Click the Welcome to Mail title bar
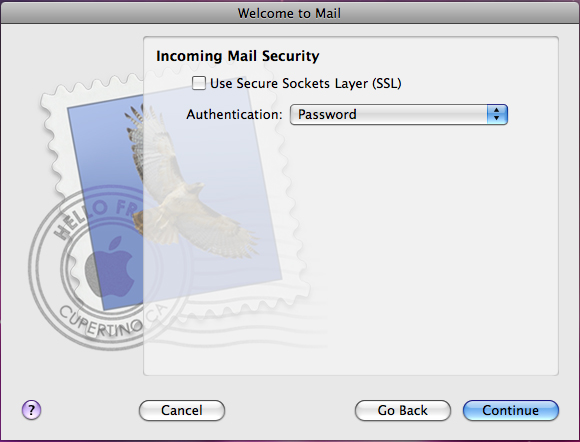The height and width of the screenshot is (442, 580). pos(290,13)
